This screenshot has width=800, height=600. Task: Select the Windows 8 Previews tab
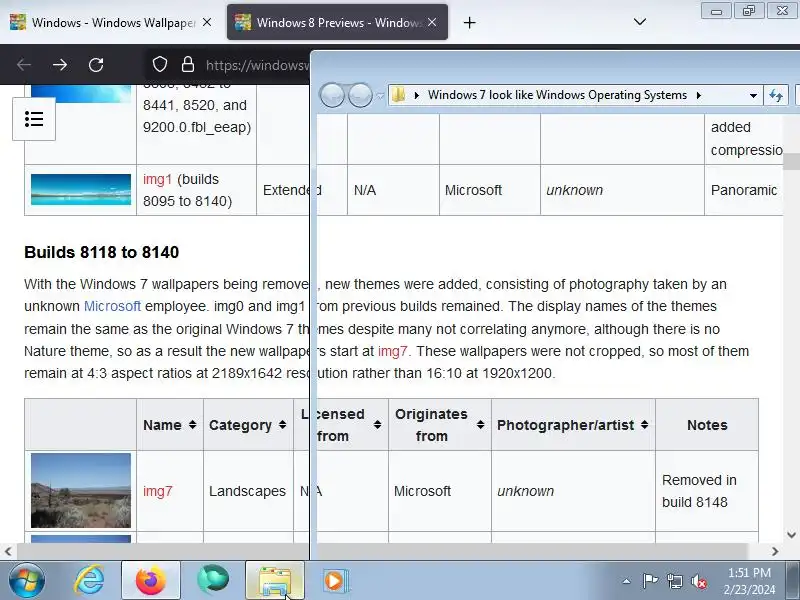click(x=337, y=22)
